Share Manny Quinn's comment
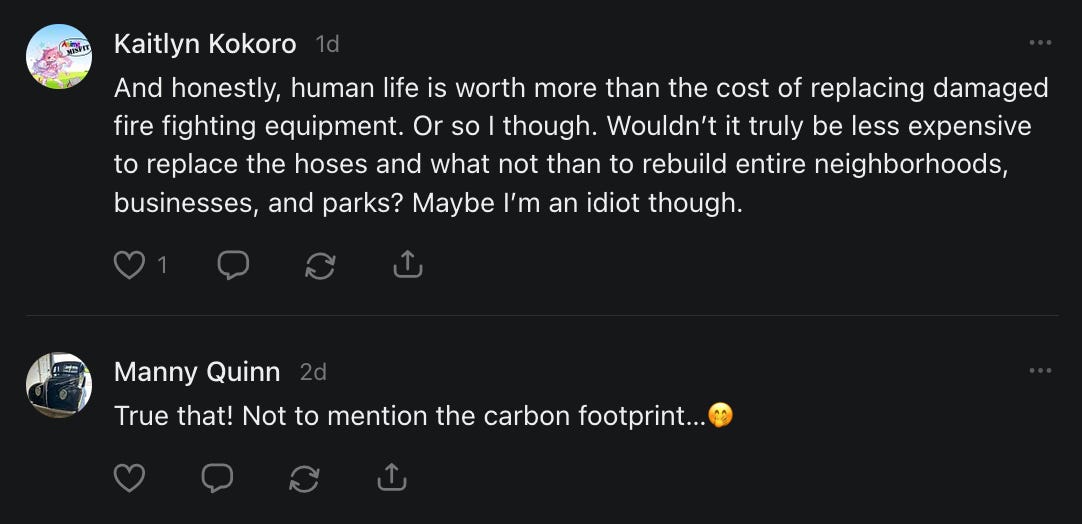This screenshot has width=1082, height=524. coord(391,479)
